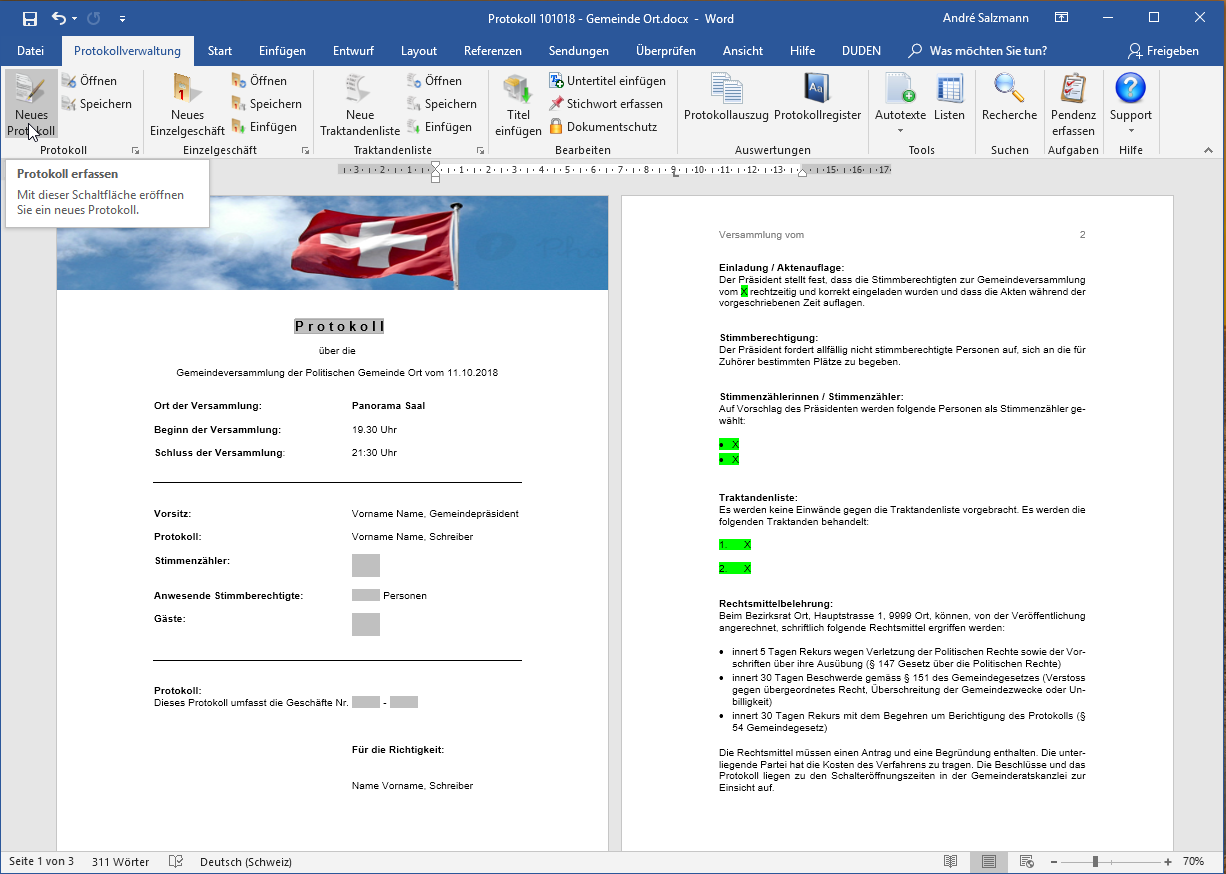1226x874 pixels.
Task: Click the Seite 1 von 3 indicator
Action: [41, 862]
